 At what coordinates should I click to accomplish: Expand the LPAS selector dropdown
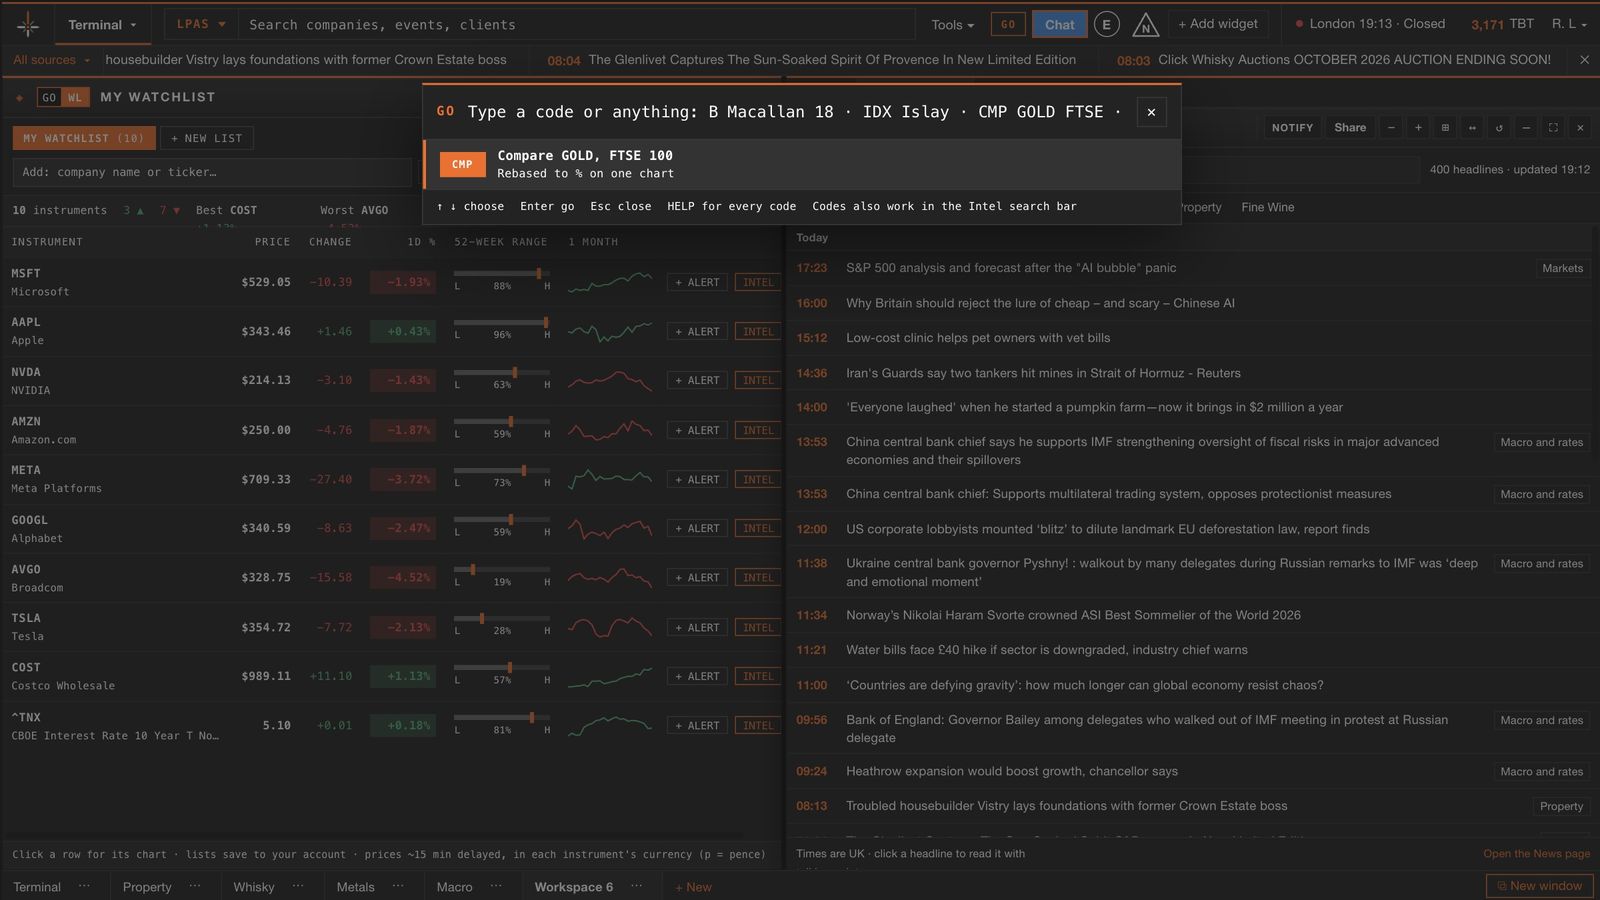coord(201,24)
